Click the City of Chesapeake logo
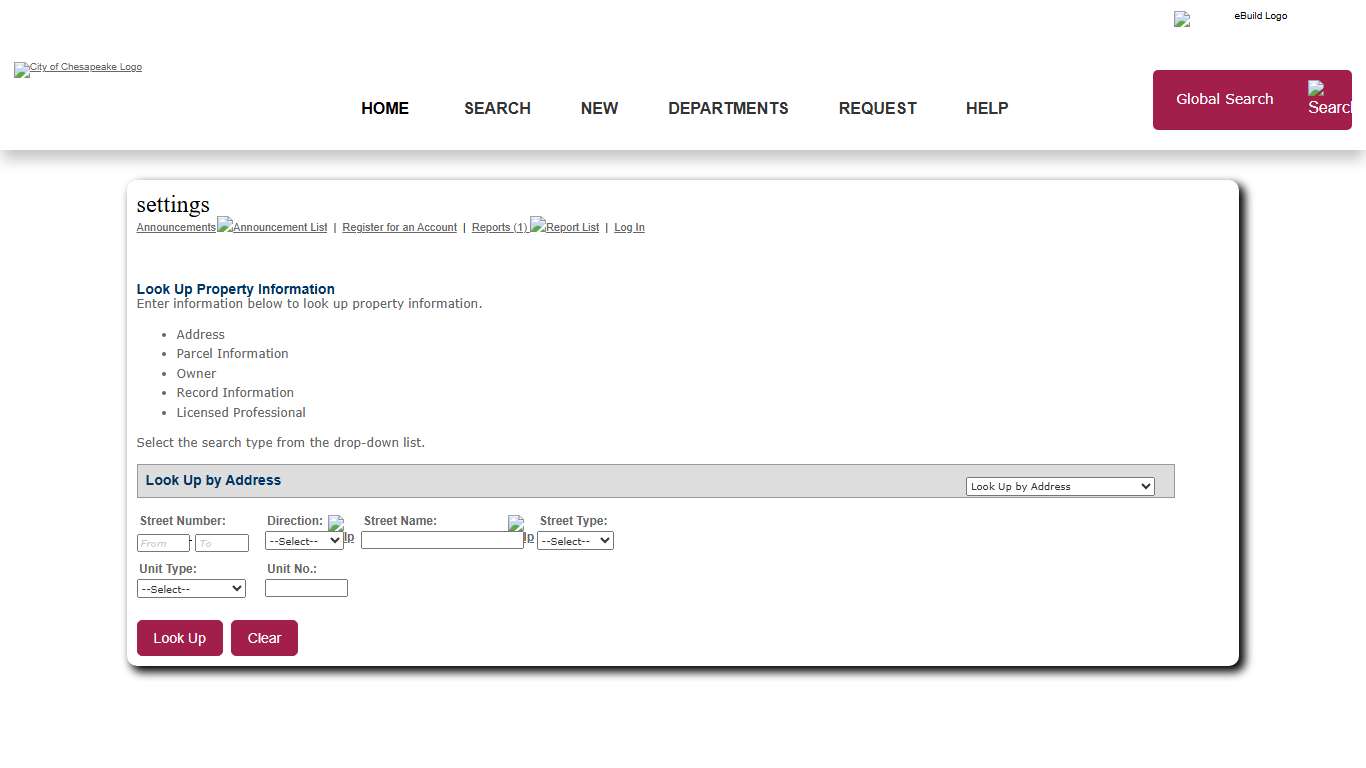This screenshot has height=768, width=1366. (78, 68)
